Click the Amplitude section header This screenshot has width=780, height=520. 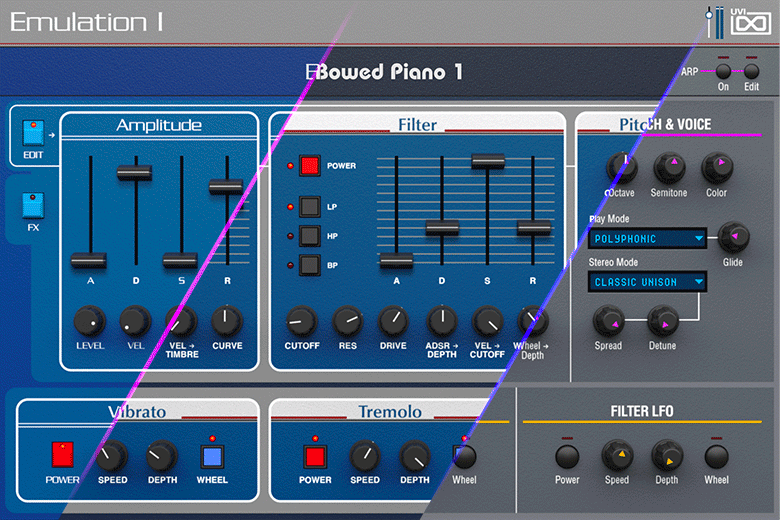159,125
